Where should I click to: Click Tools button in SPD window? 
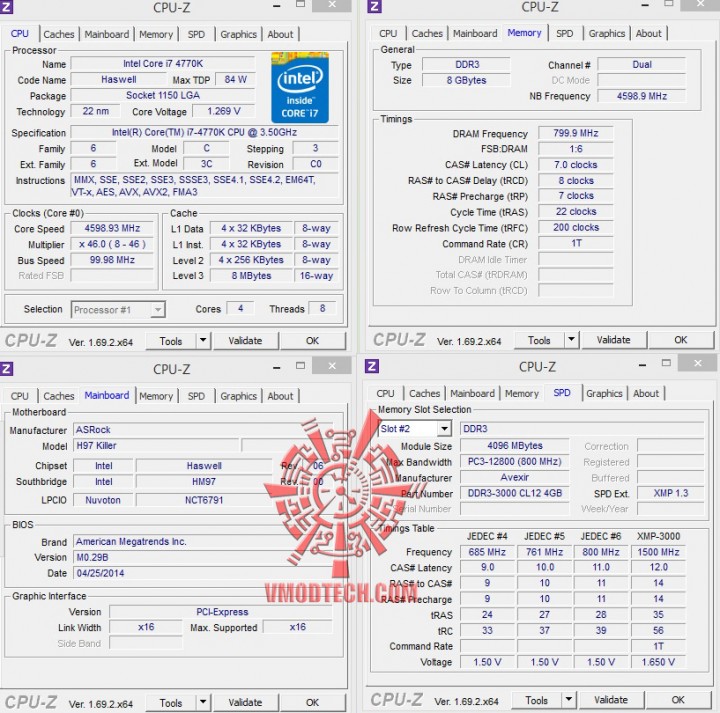[536, 700]
